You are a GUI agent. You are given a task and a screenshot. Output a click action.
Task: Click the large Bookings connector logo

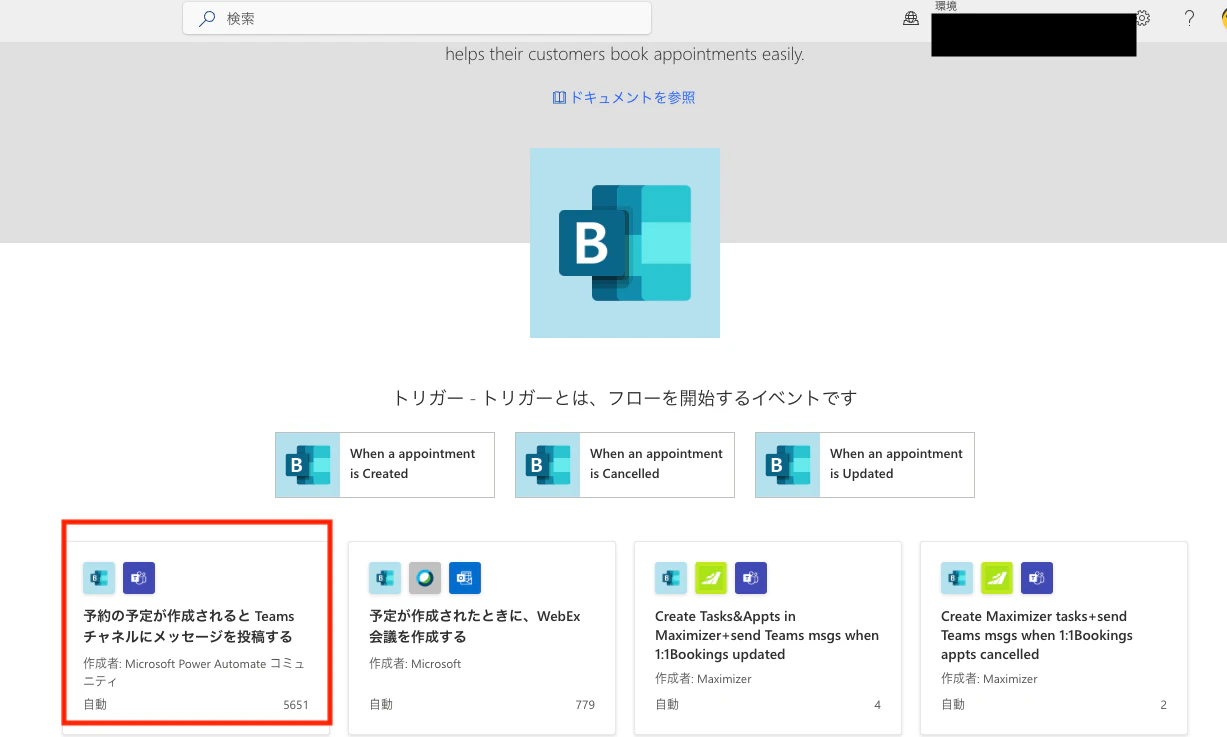(x=625, y=243)
